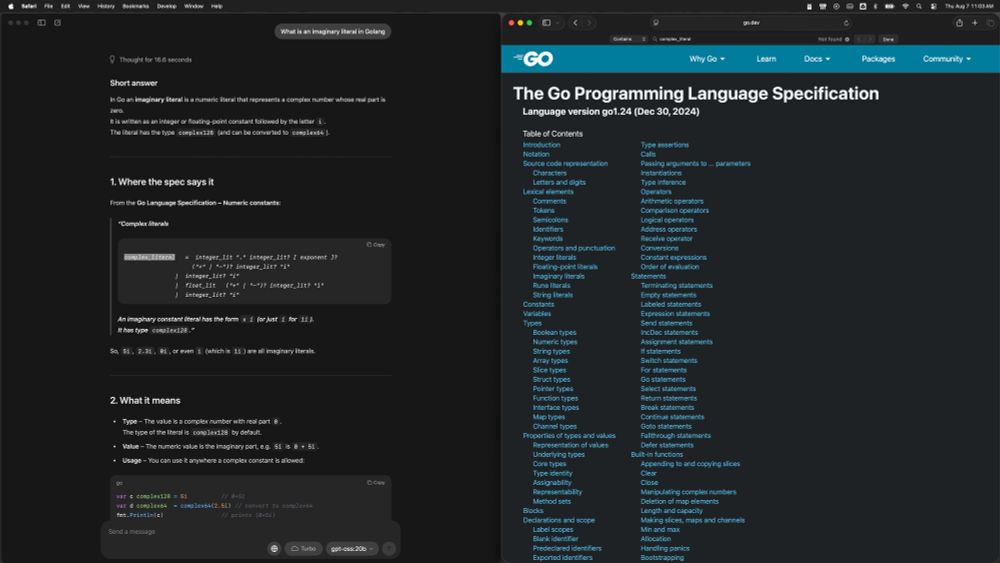Open a new Safari tab with plus
This screenshot has height=563, width=1000.
974,22
